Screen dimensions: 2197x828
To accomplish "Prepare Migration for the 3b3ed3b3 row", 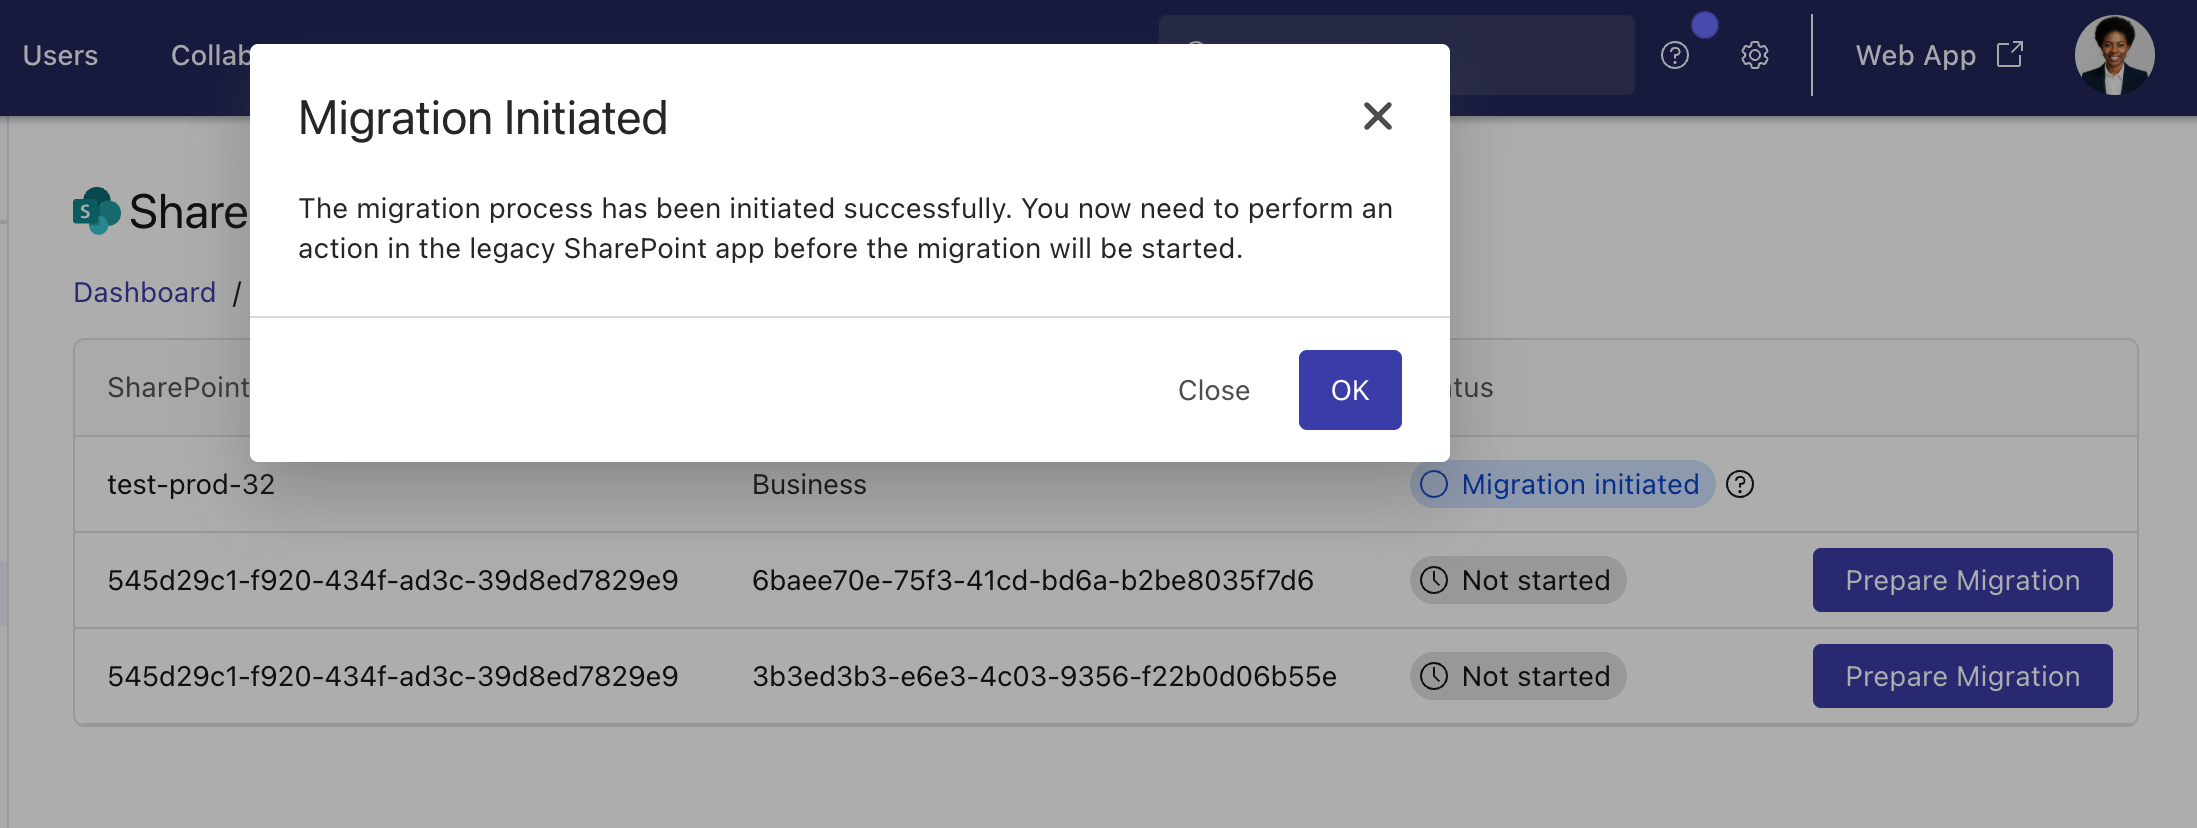I will [x=1961, y=676].
